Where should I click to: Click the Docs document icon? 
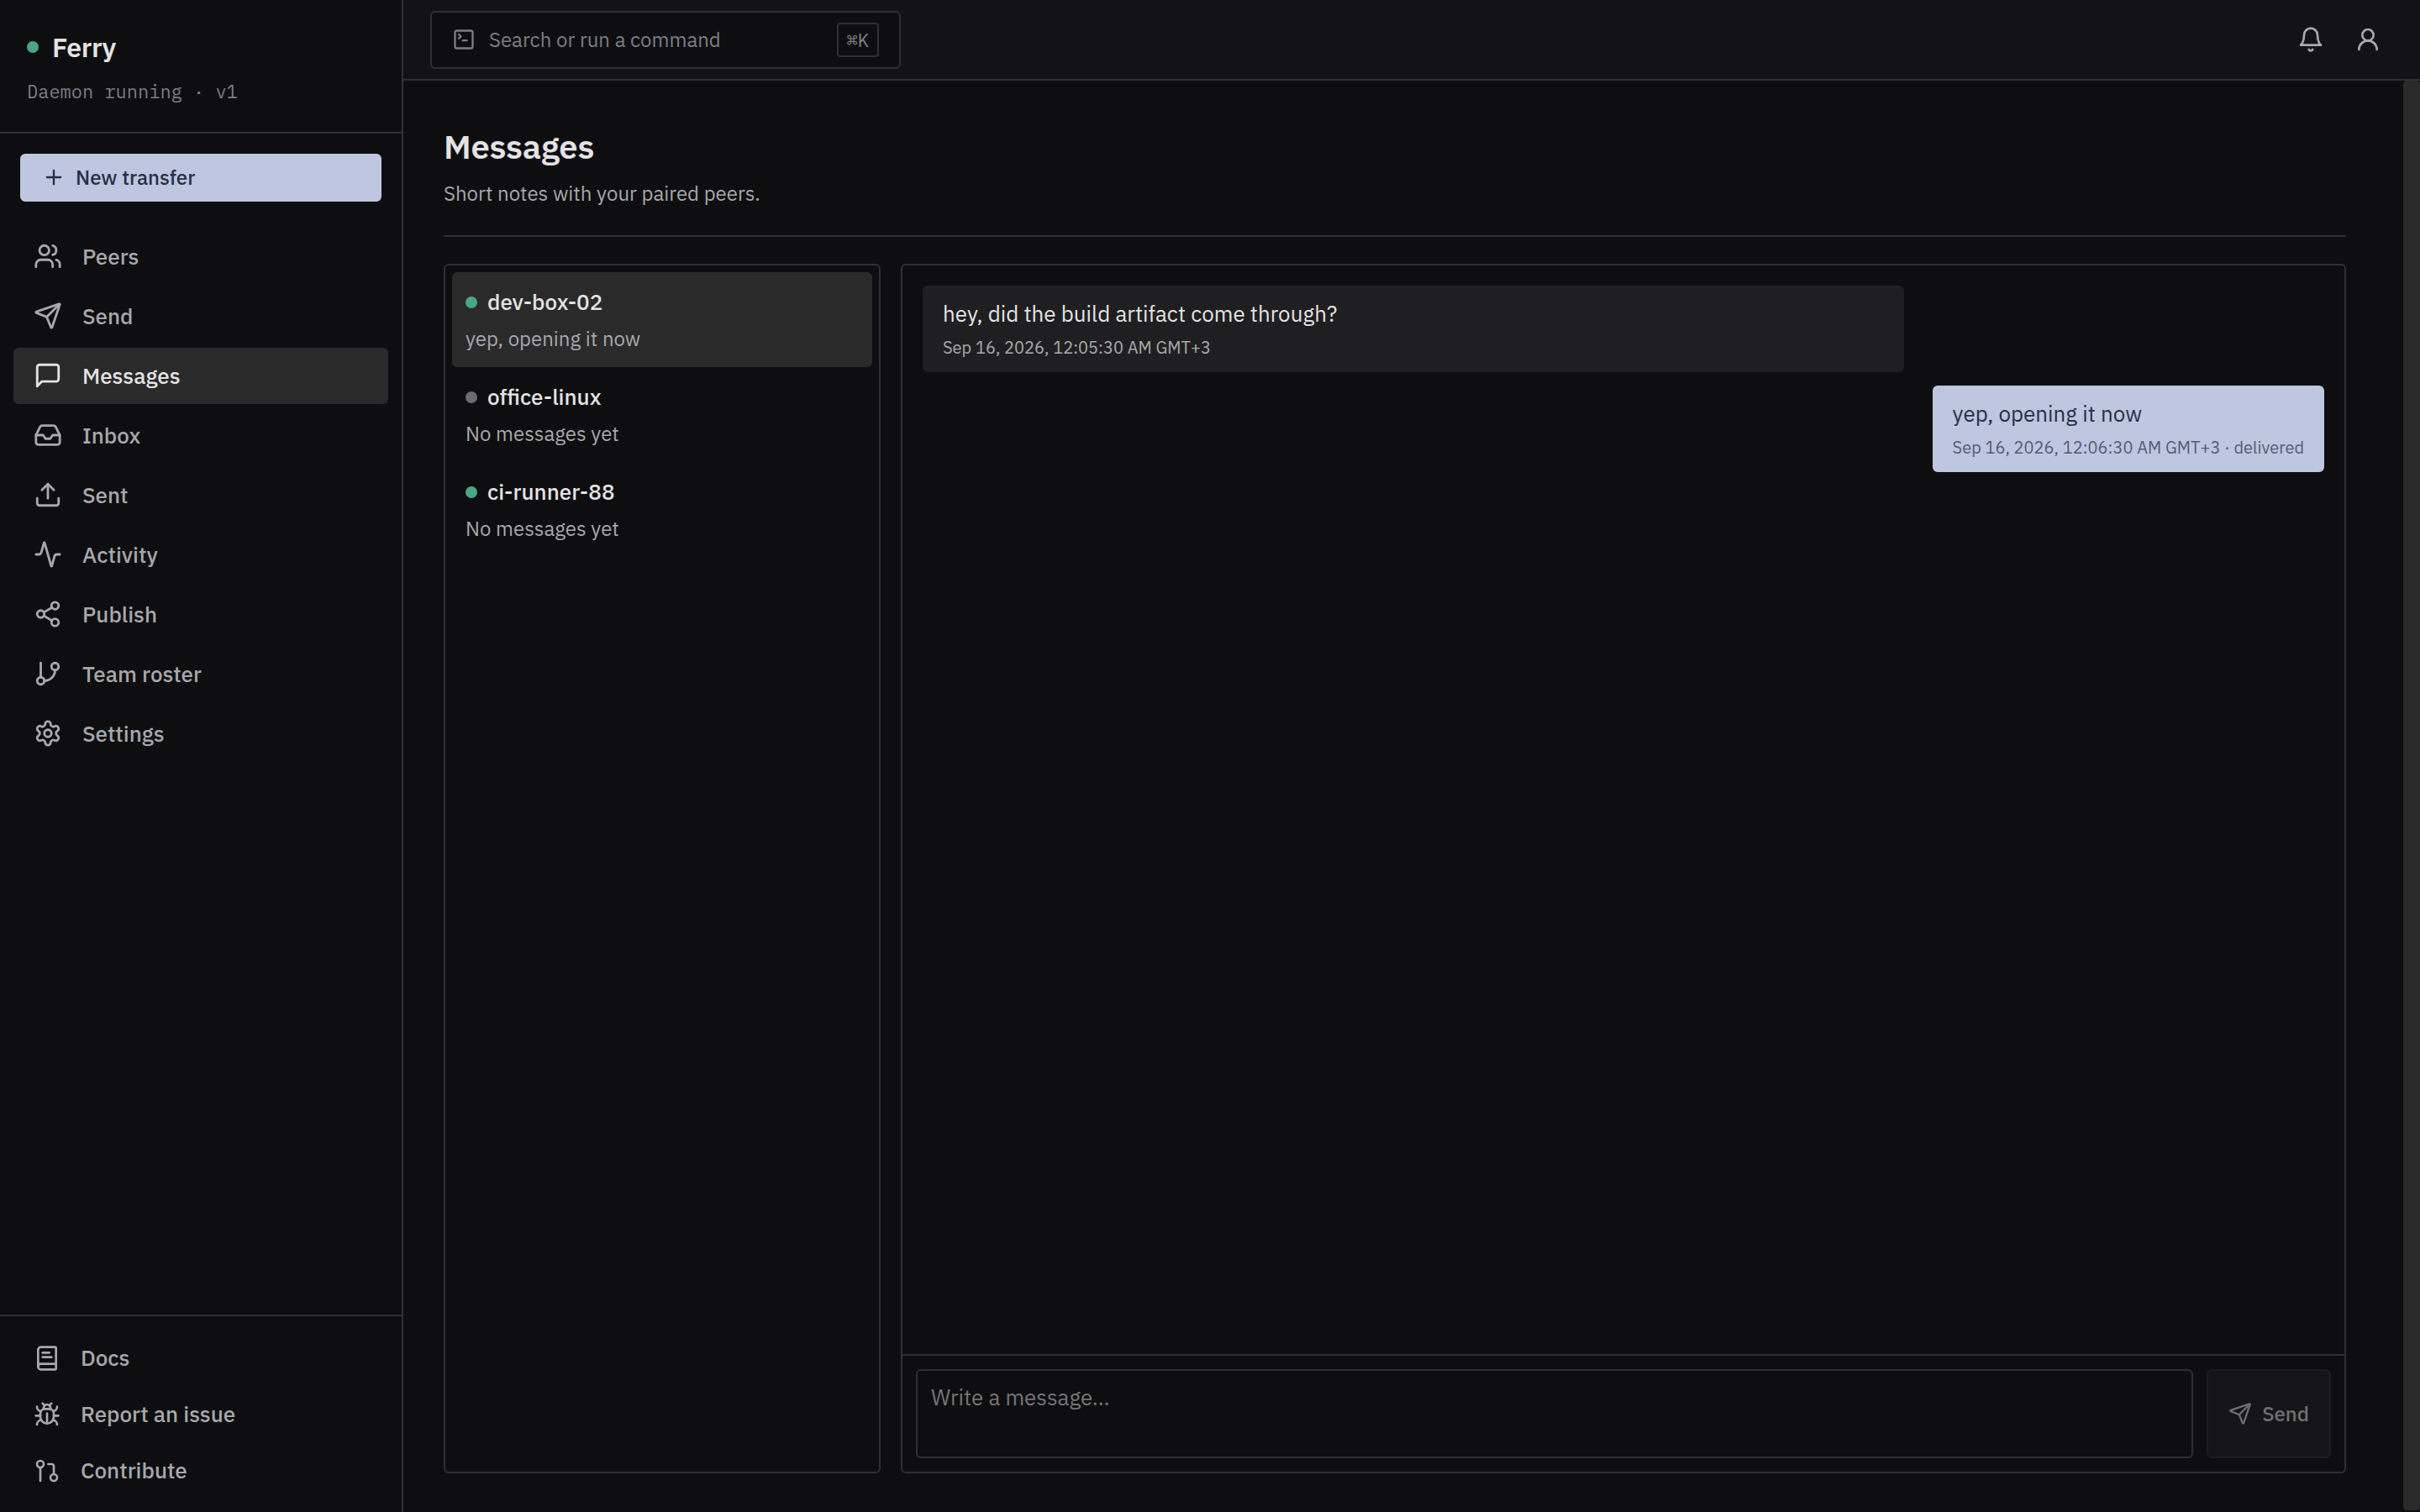tap(47, 1358)
